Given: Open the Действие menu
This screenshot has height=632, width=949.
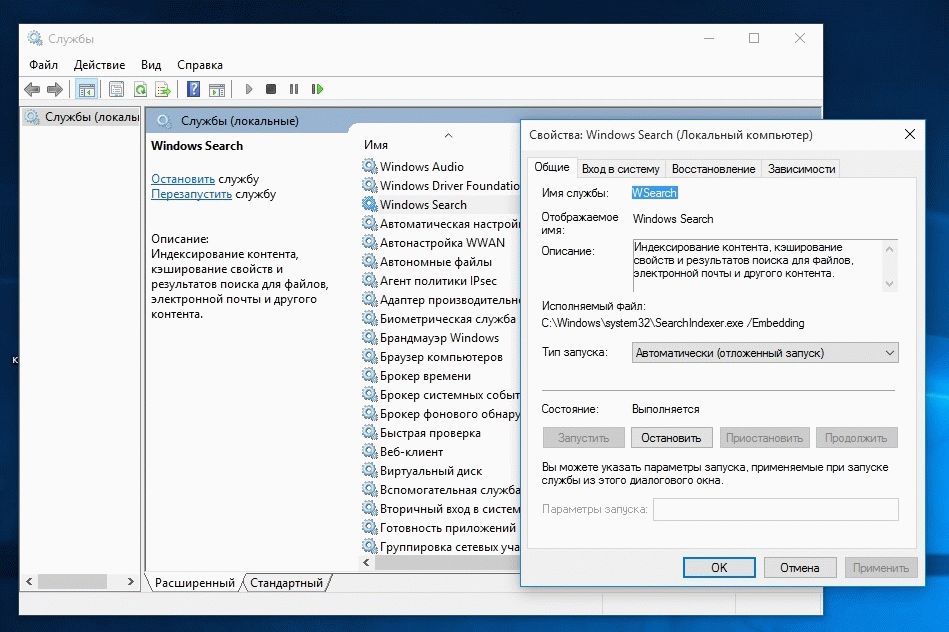Looking at the screenshot, I should coord(99,65).
